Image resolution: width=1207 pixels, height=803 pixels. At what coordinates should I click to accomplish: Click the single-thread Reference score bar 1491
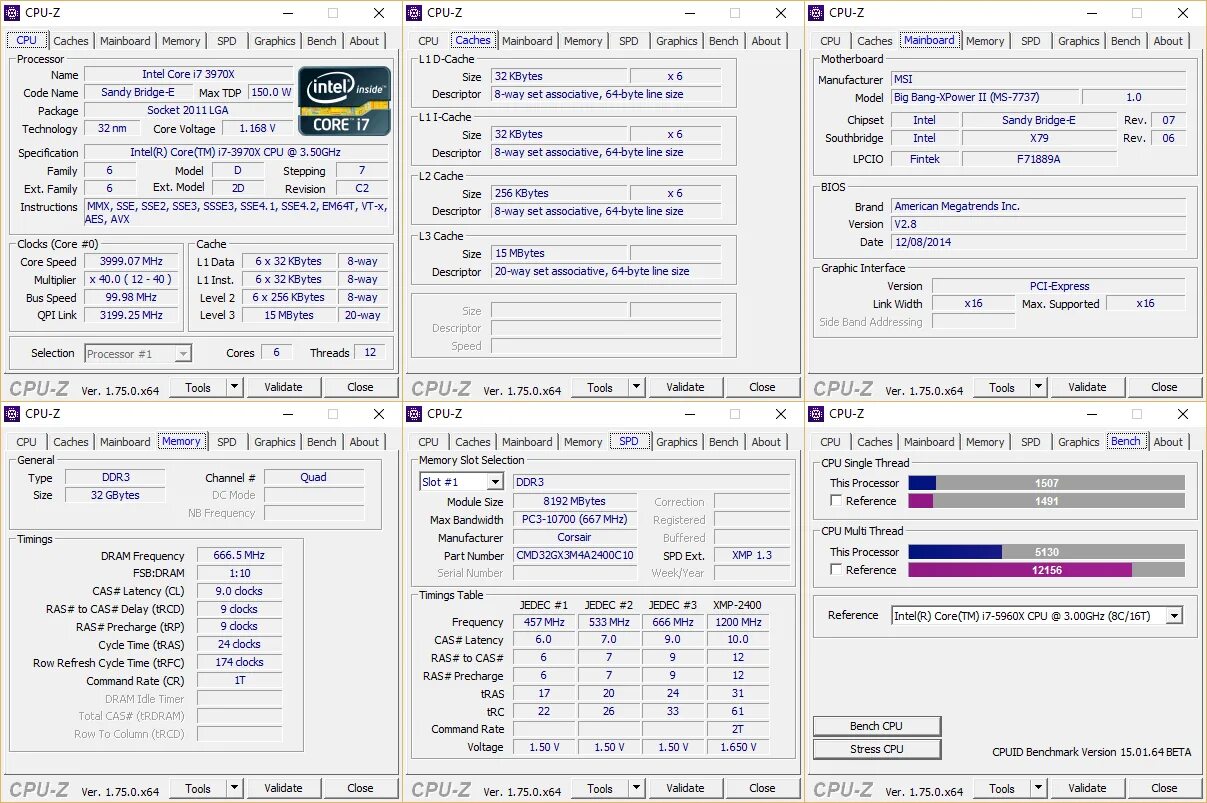pos(1046,501)
